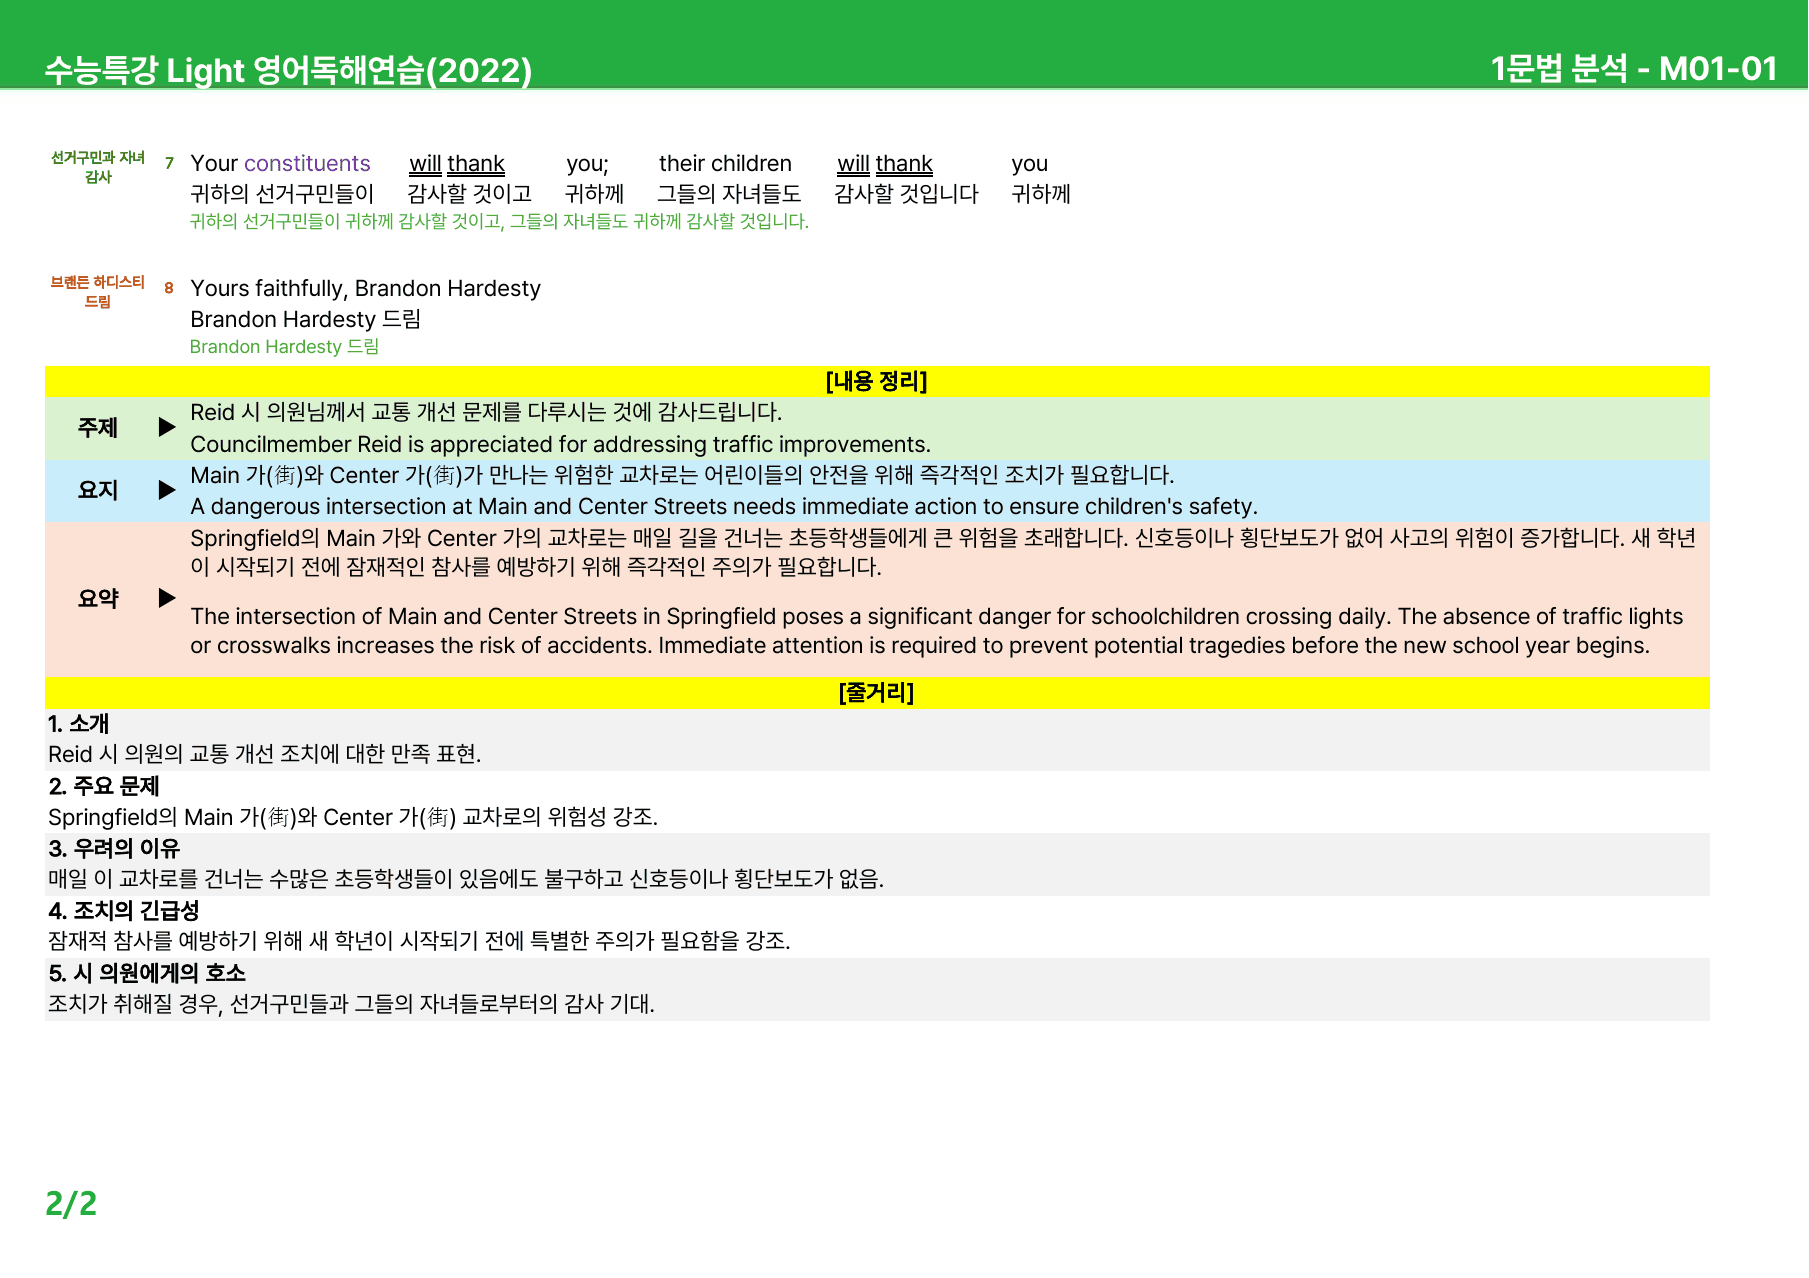
Task: Click the triangle arrow beside 주제
Action: coord(167,428)
